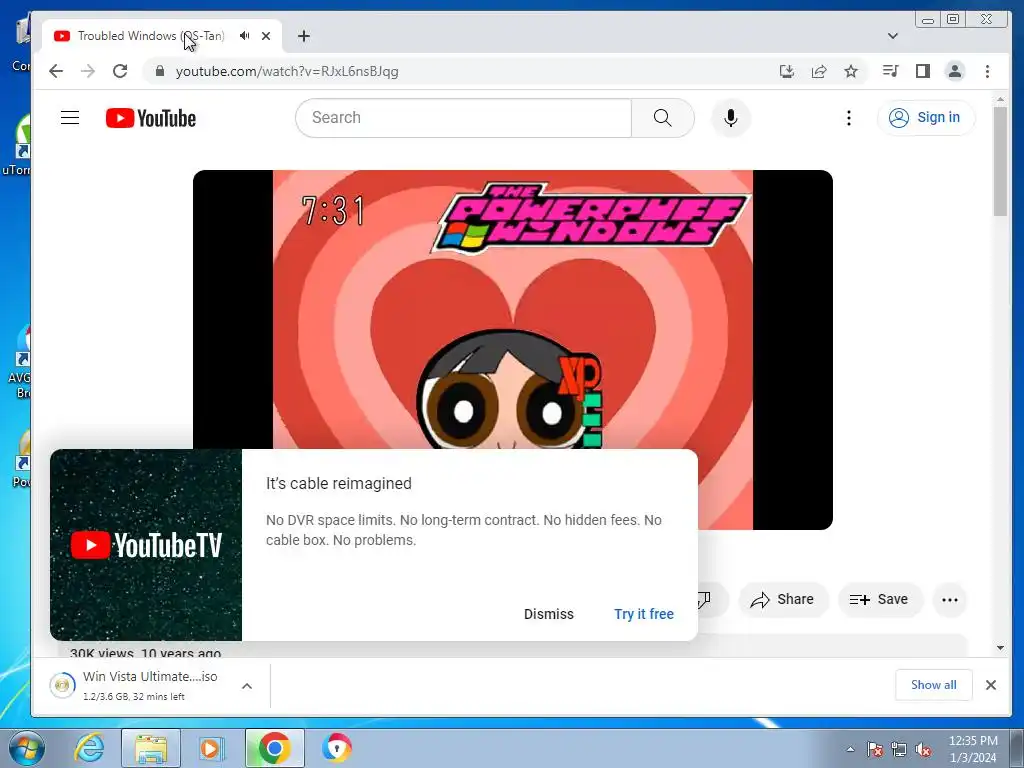Image resolution: width=1024 pixels, height=768 pixels.
Task: Open a new tab with the plus button
Action: [304, 36]
